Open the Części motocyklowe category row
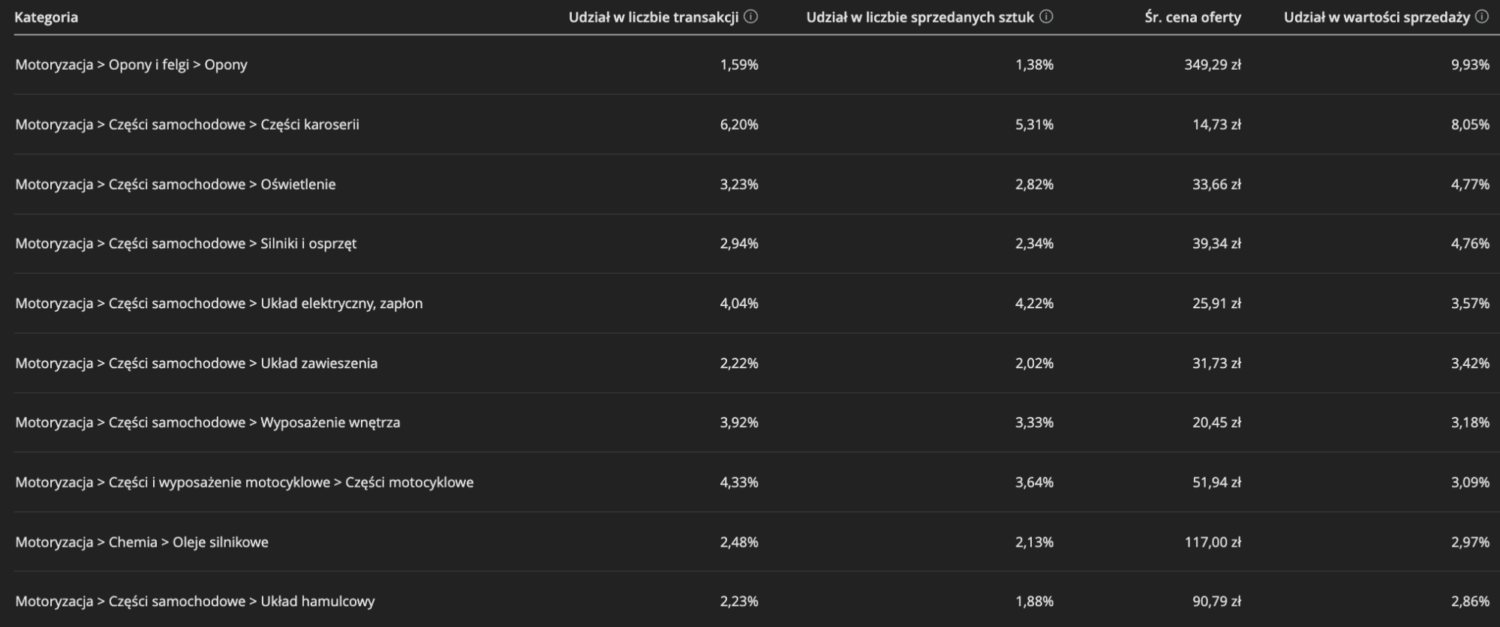Screen dimensions: 1500x627 click(750, 482)
